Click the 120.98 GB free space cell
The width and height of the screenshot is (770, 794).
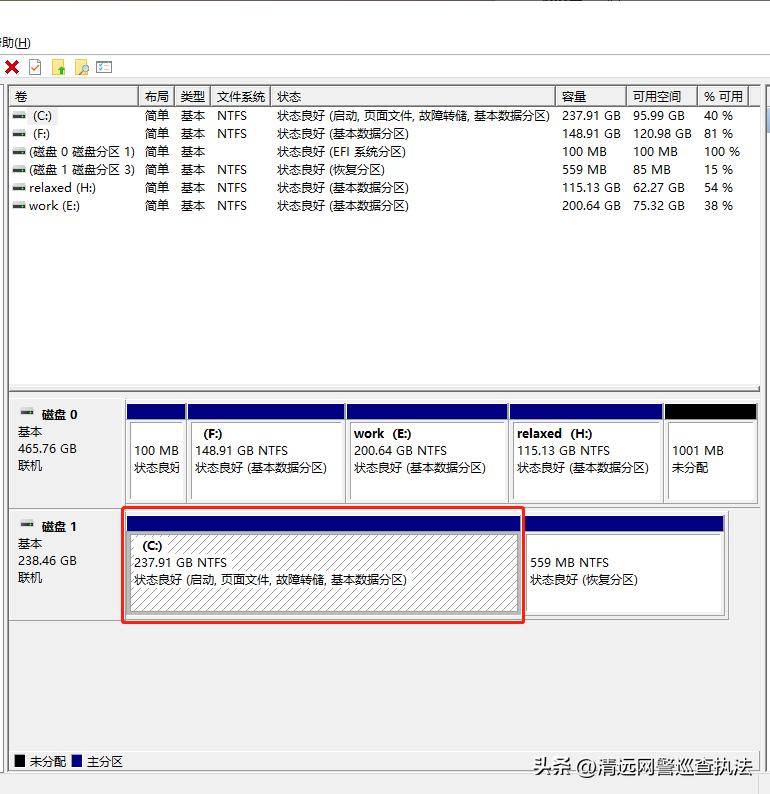(x=662, y=134)
